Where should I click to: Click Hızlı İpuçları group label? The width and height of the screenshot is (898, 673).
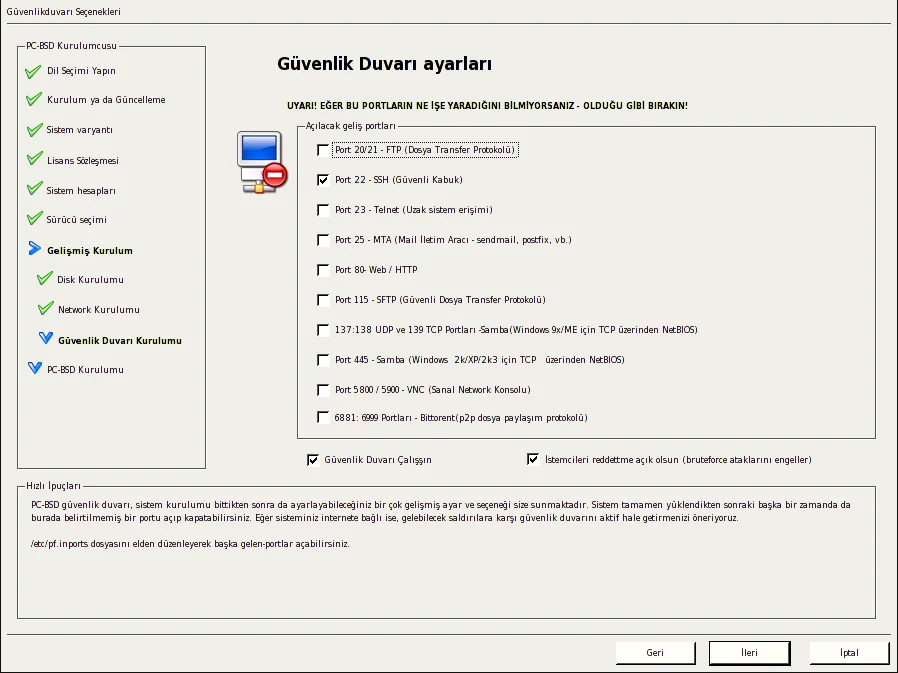coord(53,486)
